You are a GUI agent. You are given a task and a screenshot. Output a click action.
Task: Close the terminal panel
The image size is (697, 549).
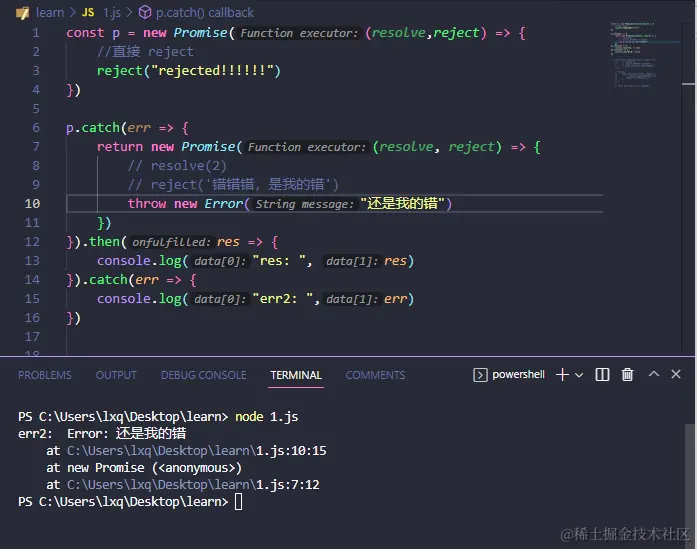pos(676,374)
